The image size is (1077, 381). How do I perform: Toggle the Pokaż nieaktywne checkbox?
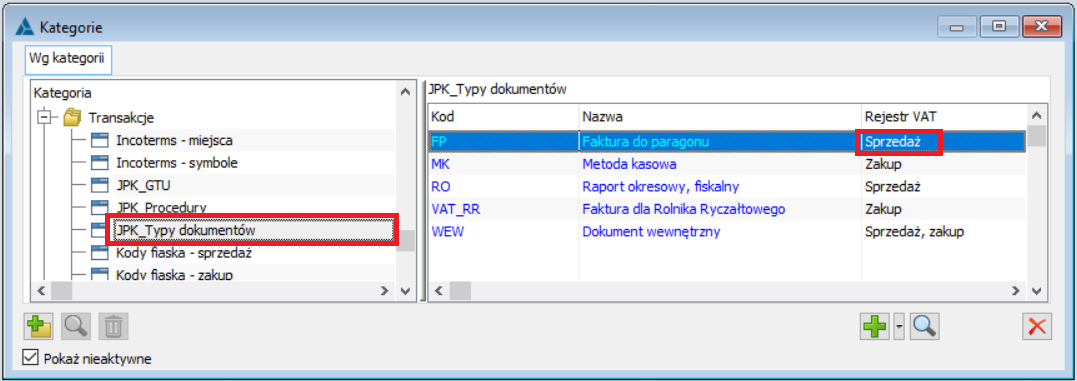coord(30,358)
